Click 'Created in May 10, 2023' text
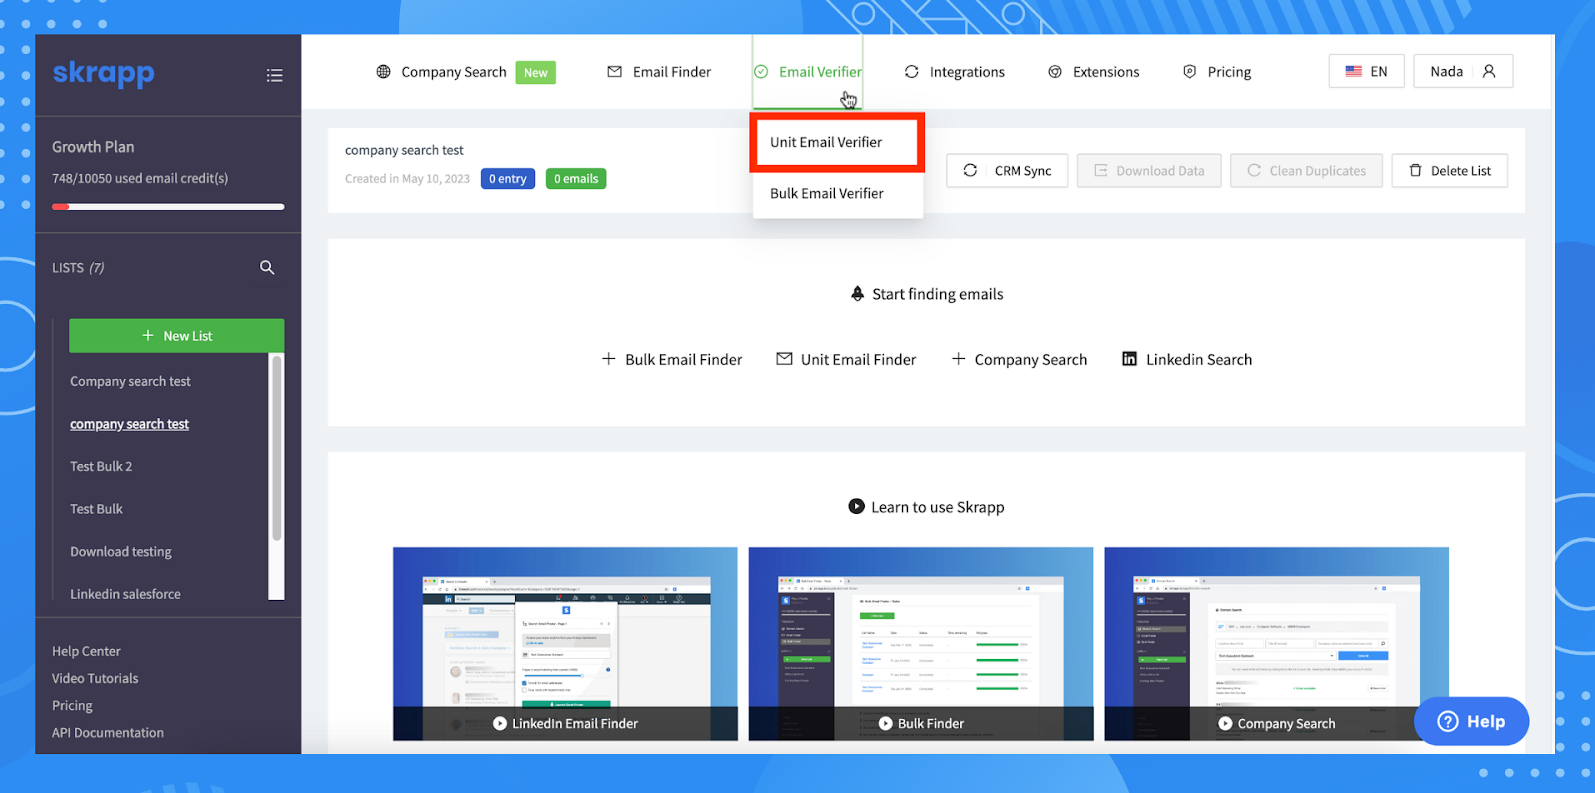This screenshot has width=1595, height=793. (x=407, y=179)
